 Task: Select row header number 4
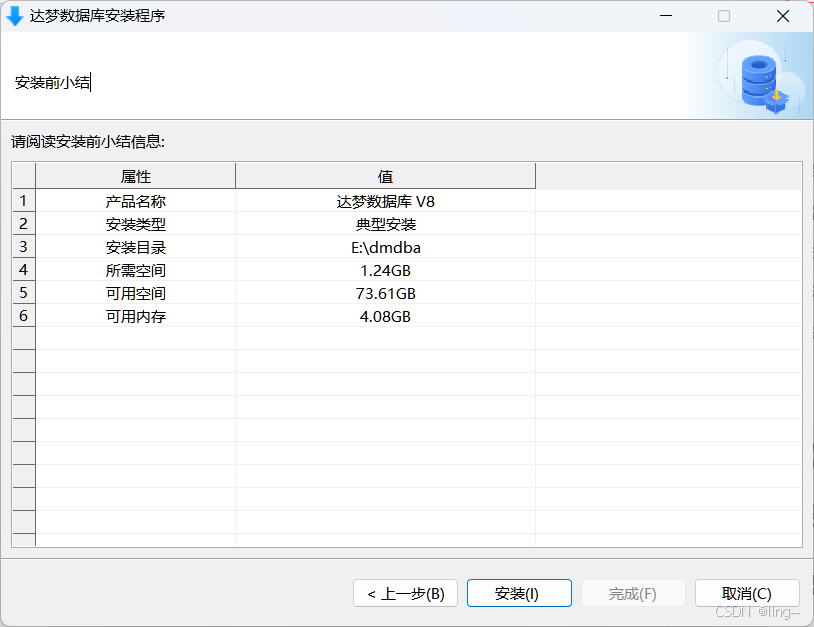23,269
